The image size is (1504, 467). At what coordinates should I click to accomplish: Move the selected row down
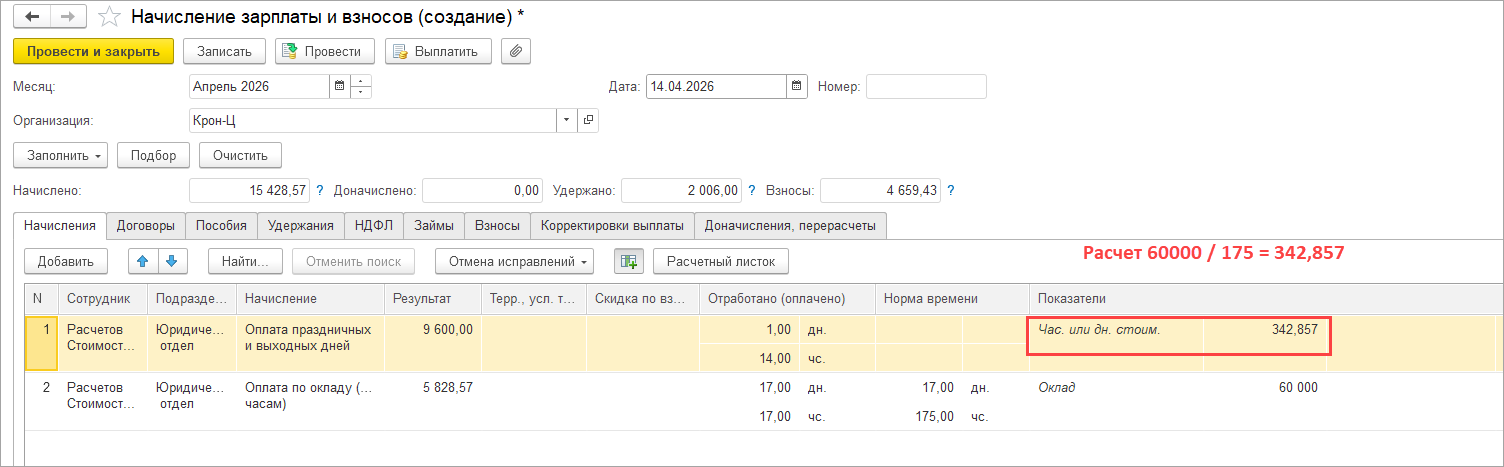(x=171, y=261)
